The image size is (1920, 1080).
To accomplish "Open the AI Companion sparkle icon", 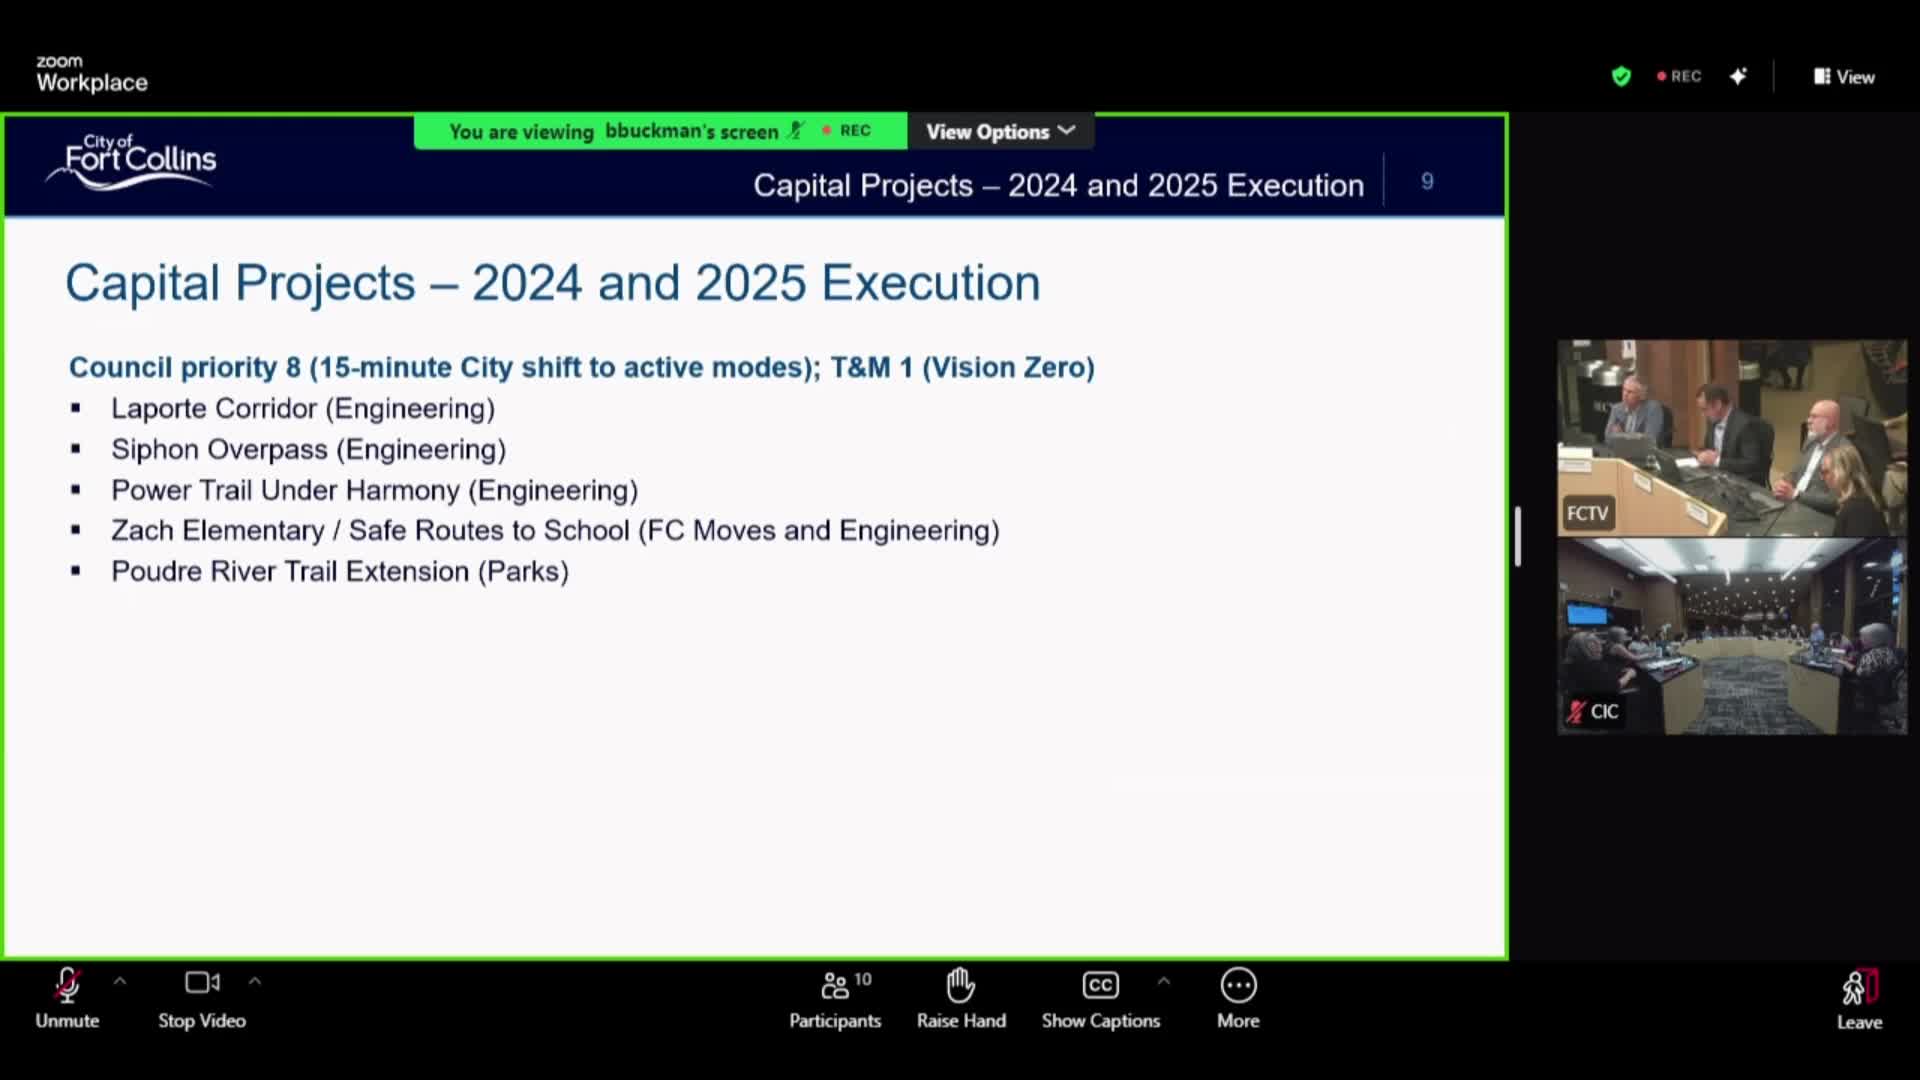I will [x=1739, y=76].
